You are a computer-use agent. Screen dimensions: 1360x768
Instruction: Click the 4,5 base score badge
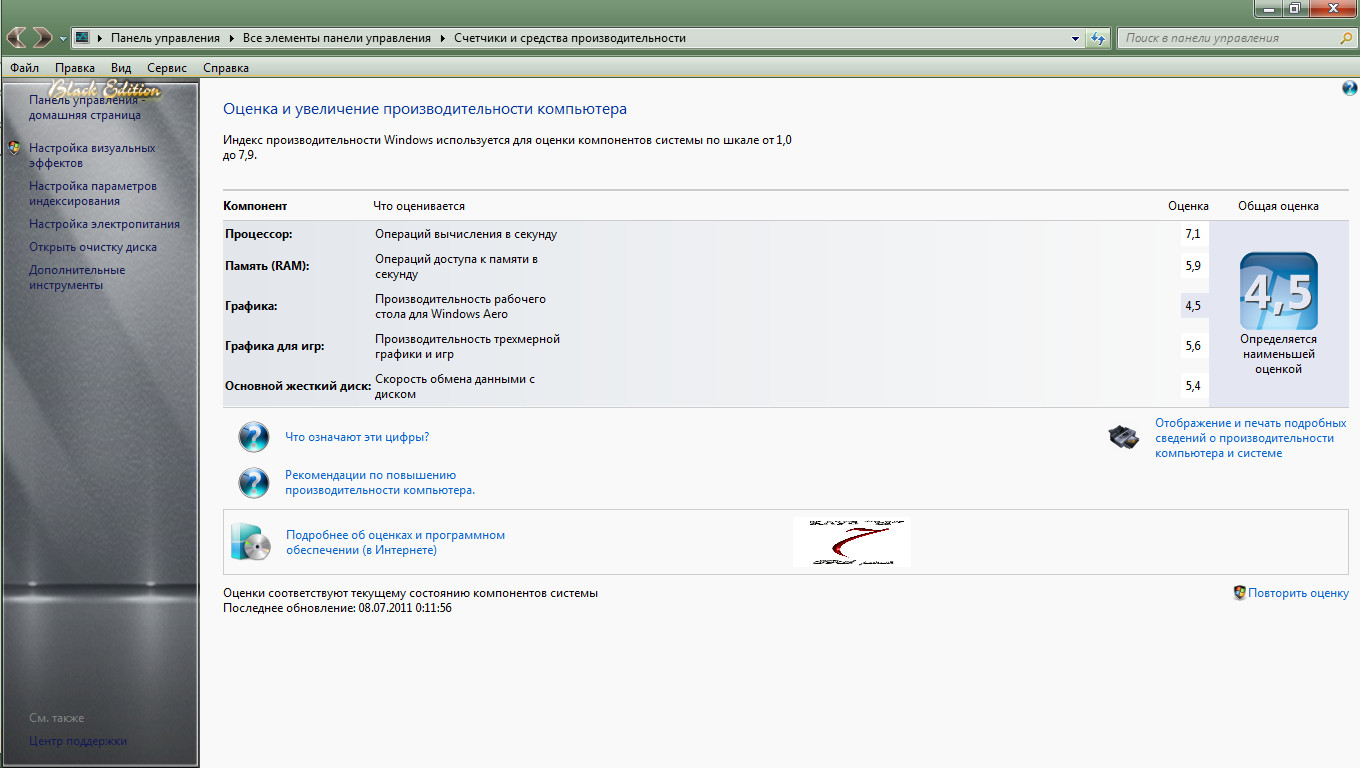(1279, 291)
